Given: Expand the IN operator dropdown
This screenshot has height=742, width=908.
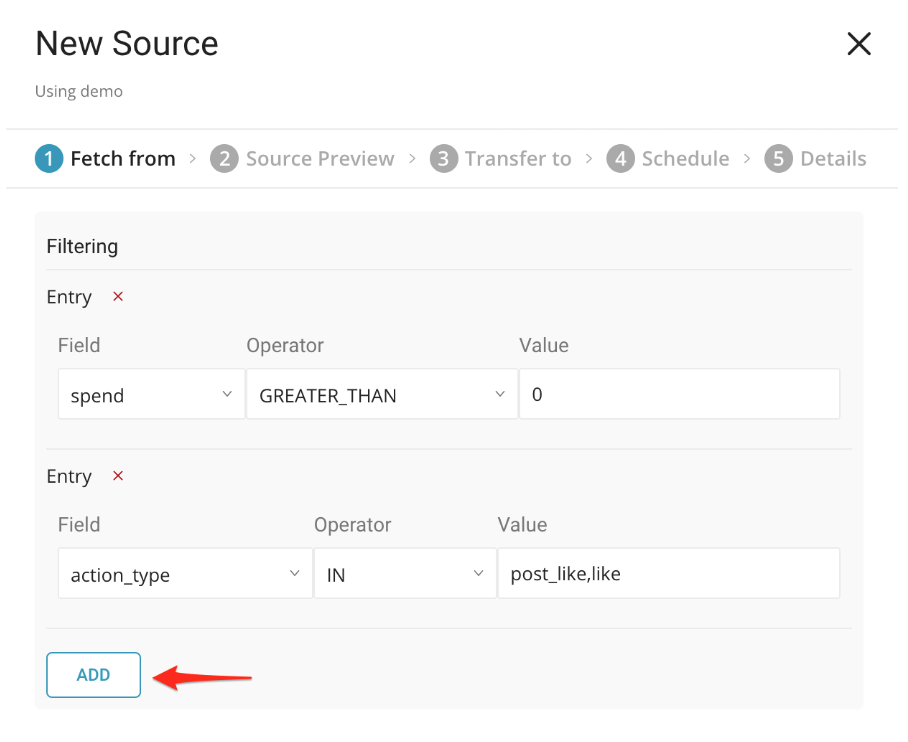Looking at the screenshot, I should [x=404, y=575].
